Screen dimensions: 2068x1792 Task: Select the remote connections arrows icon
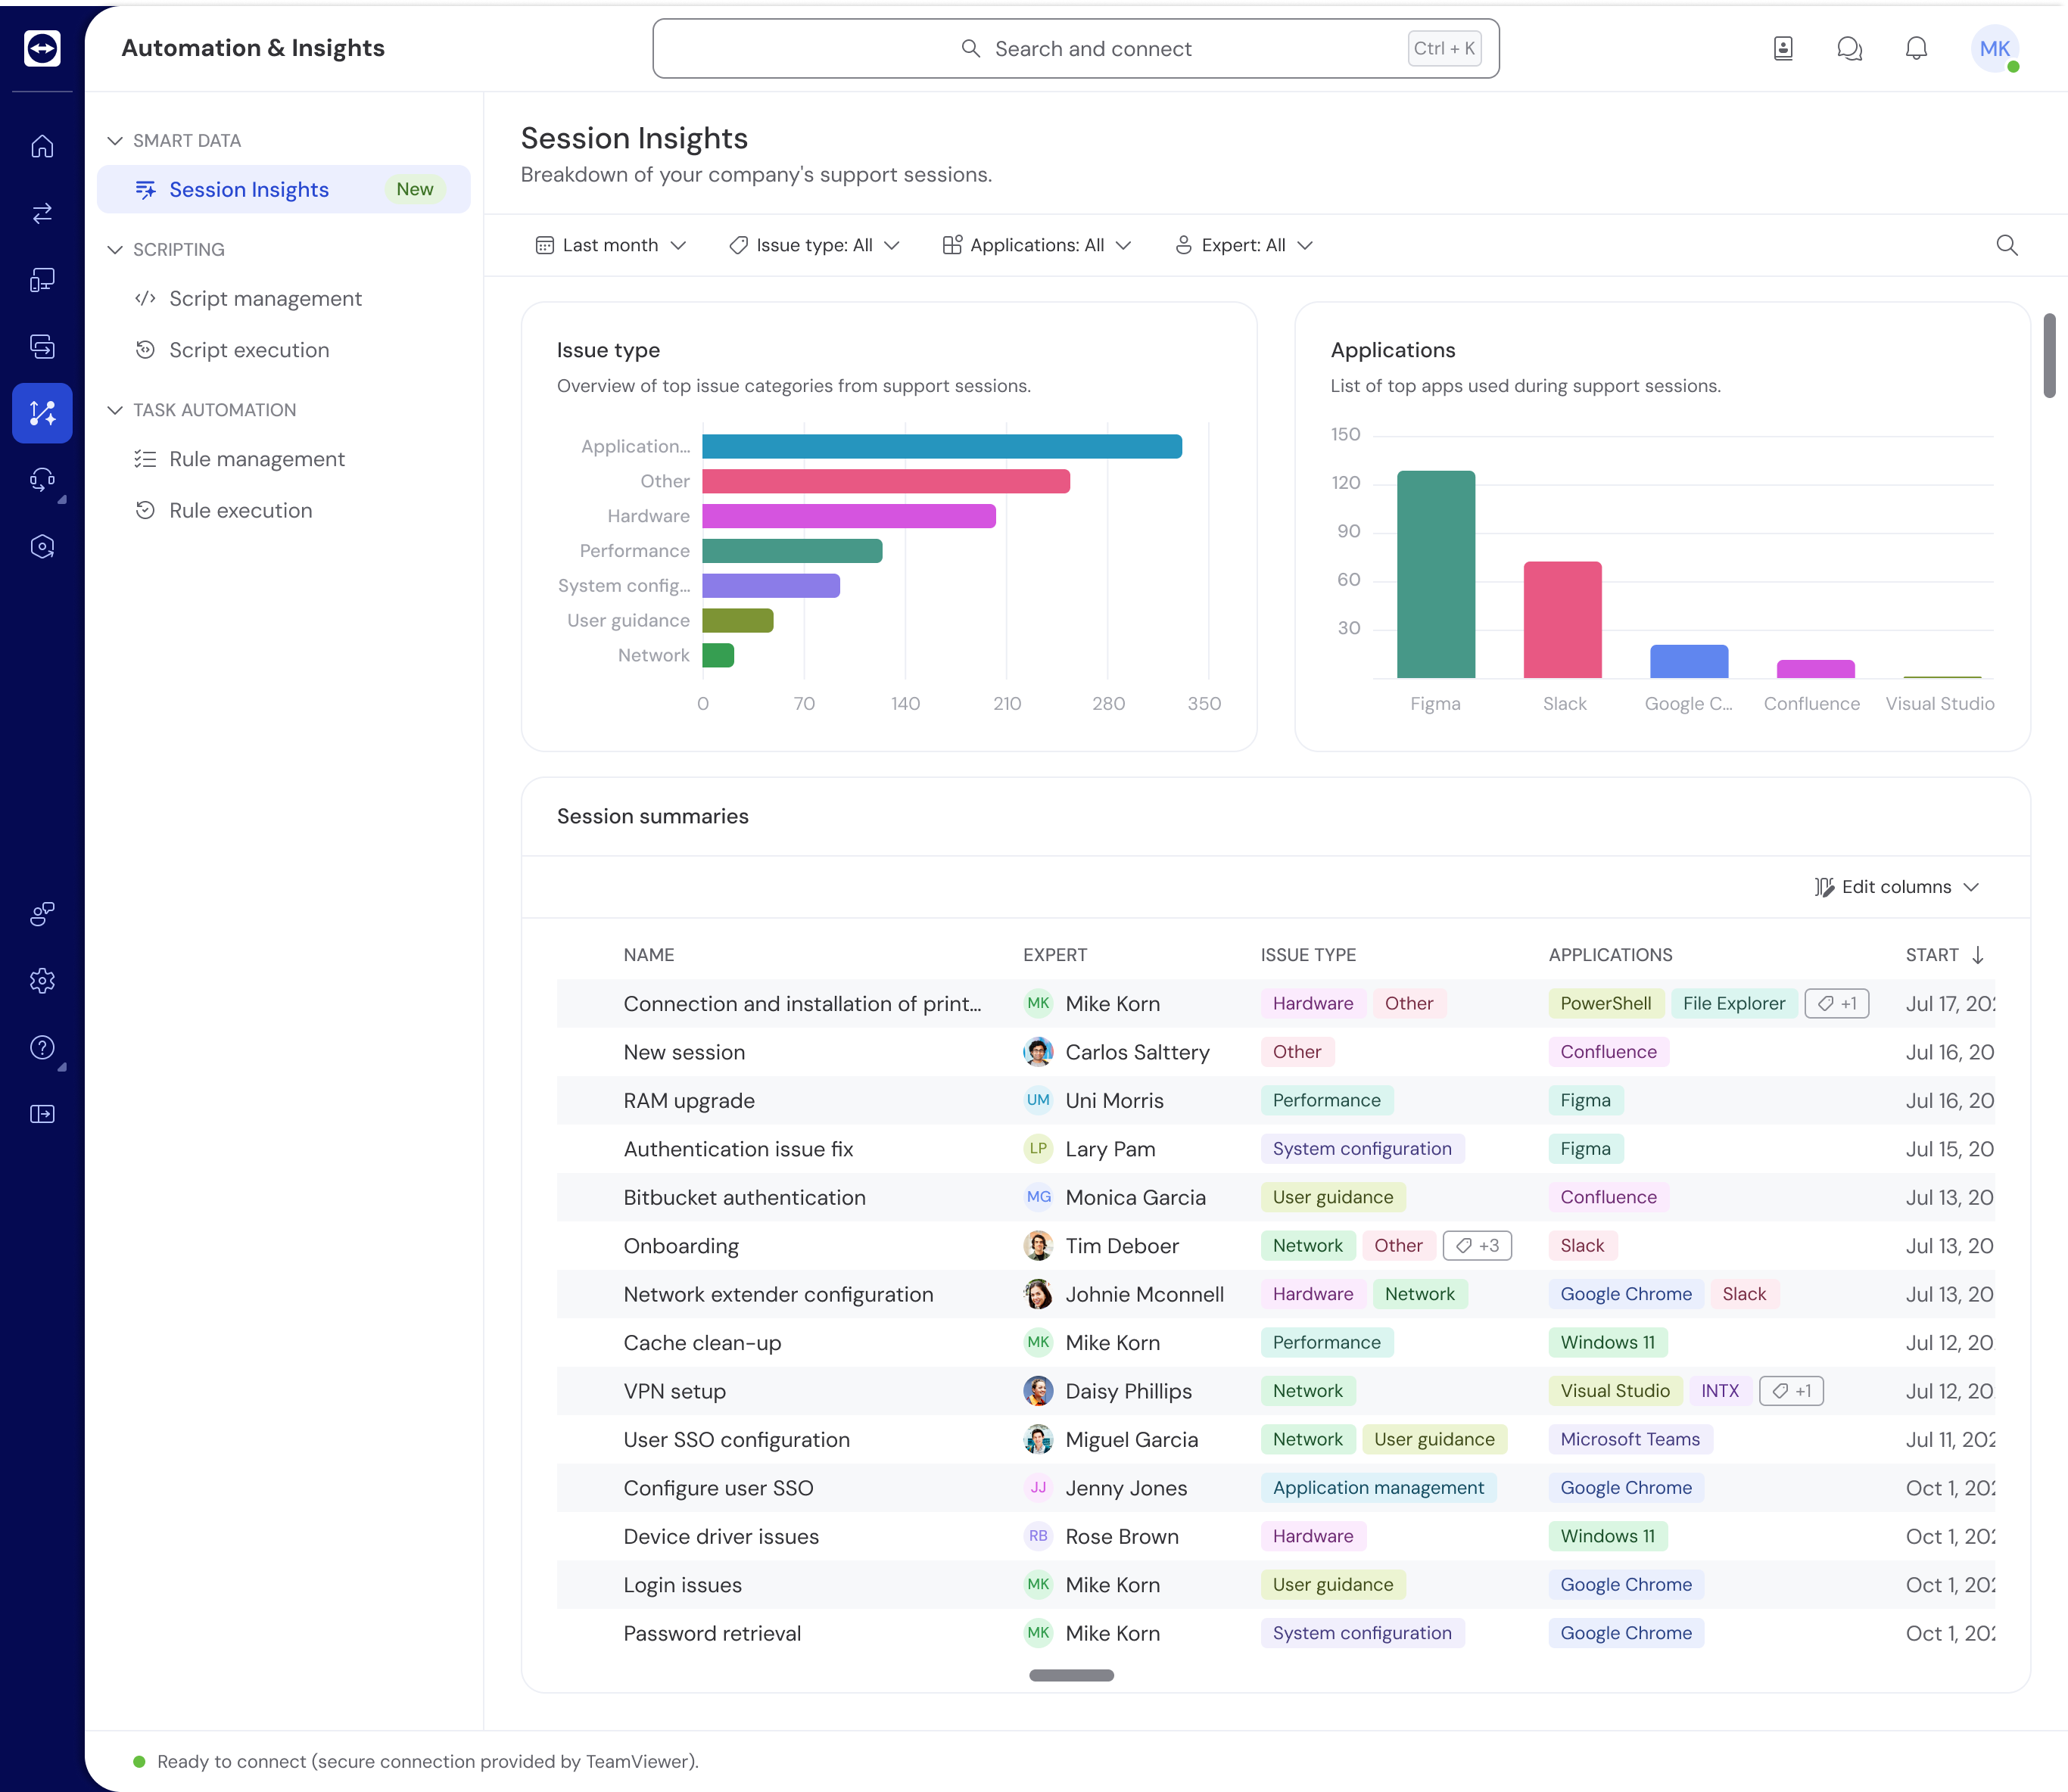(x=42, y=213)
